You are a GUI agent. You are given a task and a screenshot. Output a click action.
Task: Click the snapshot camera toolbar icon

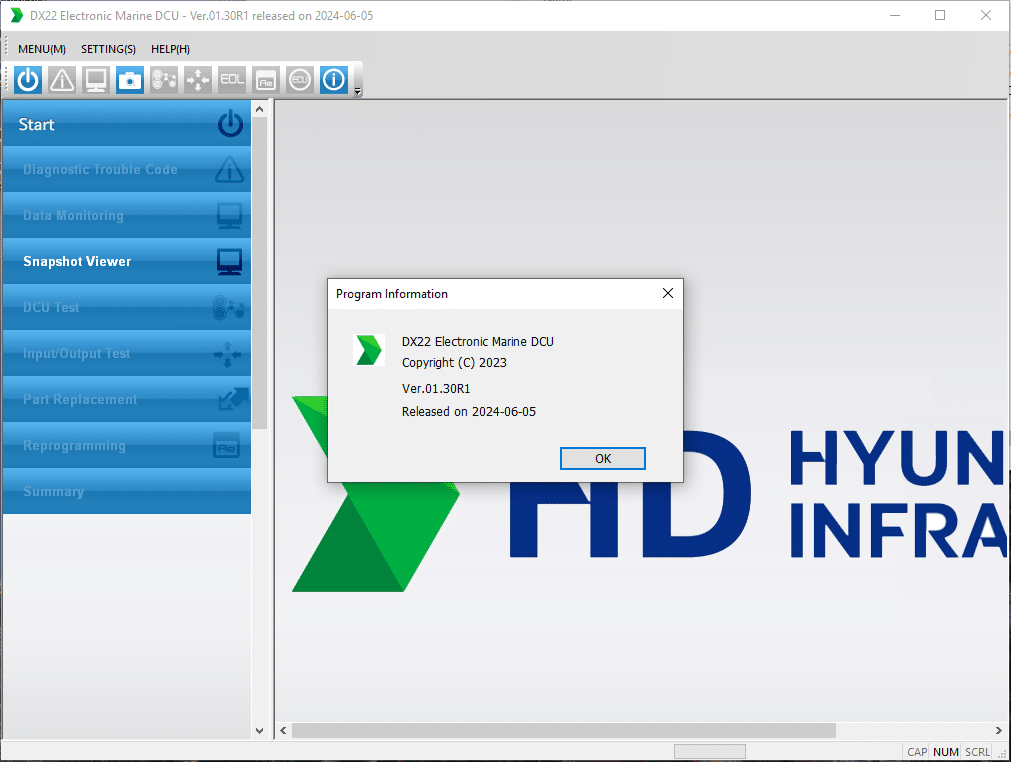130,80
